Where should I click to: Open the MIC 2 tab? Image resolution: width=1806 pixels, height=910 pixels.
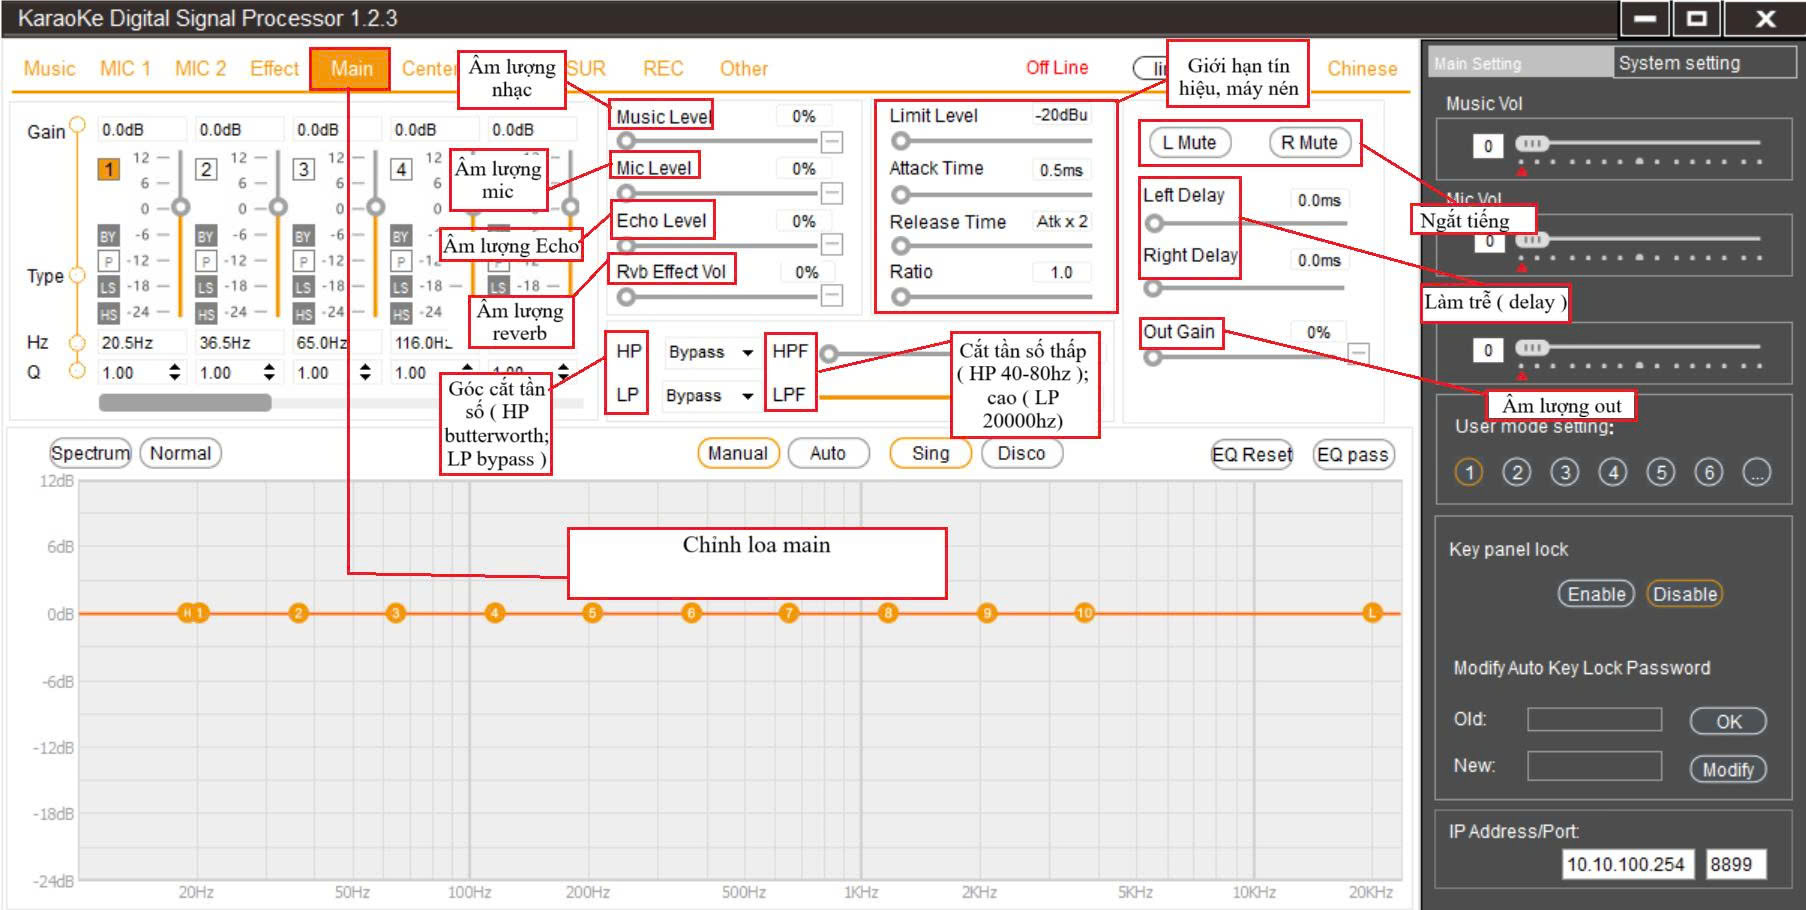point(200,68)
